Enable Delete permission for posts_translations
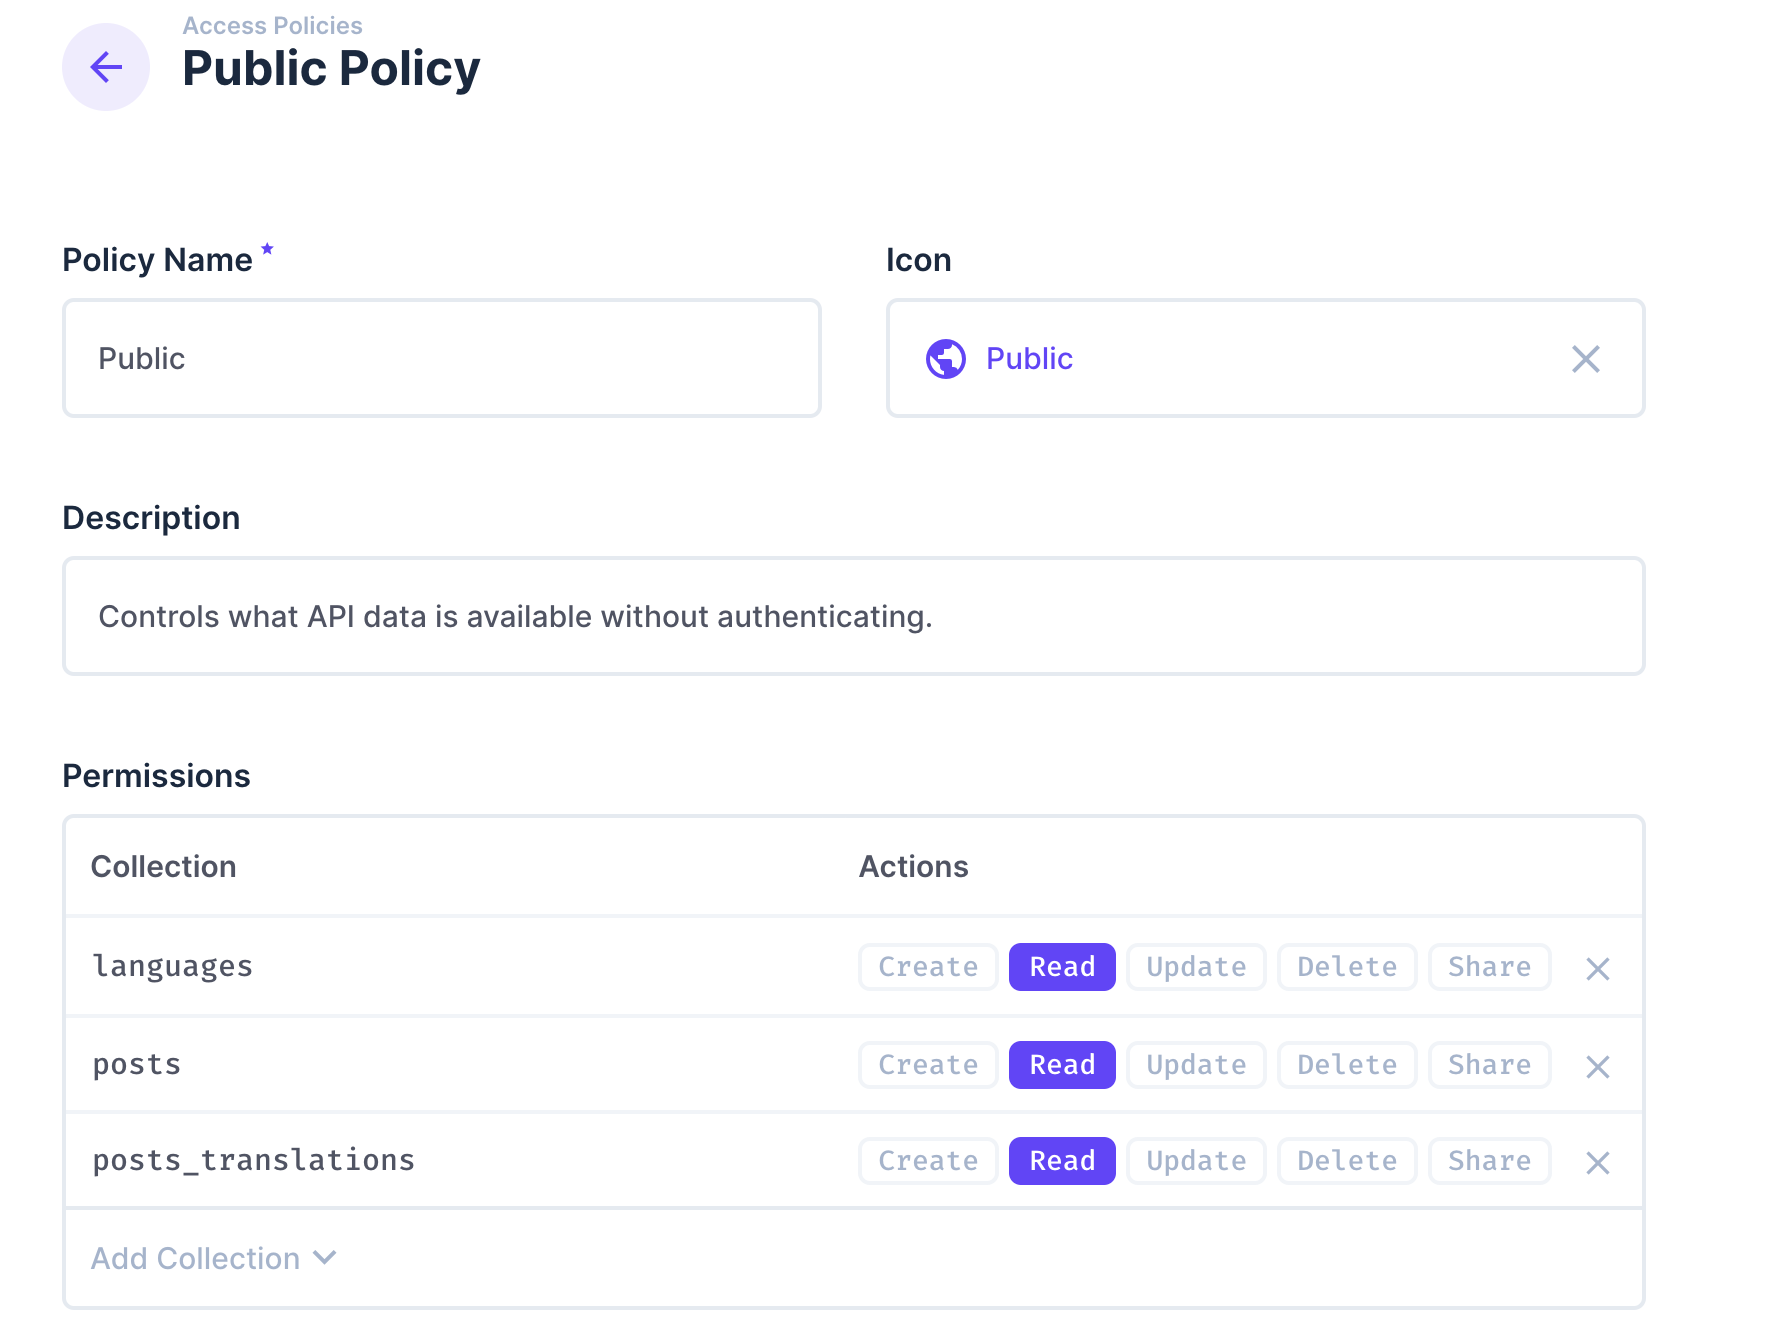The width and height of the screenshot is (1790, 1326). coord(1346,1161)
